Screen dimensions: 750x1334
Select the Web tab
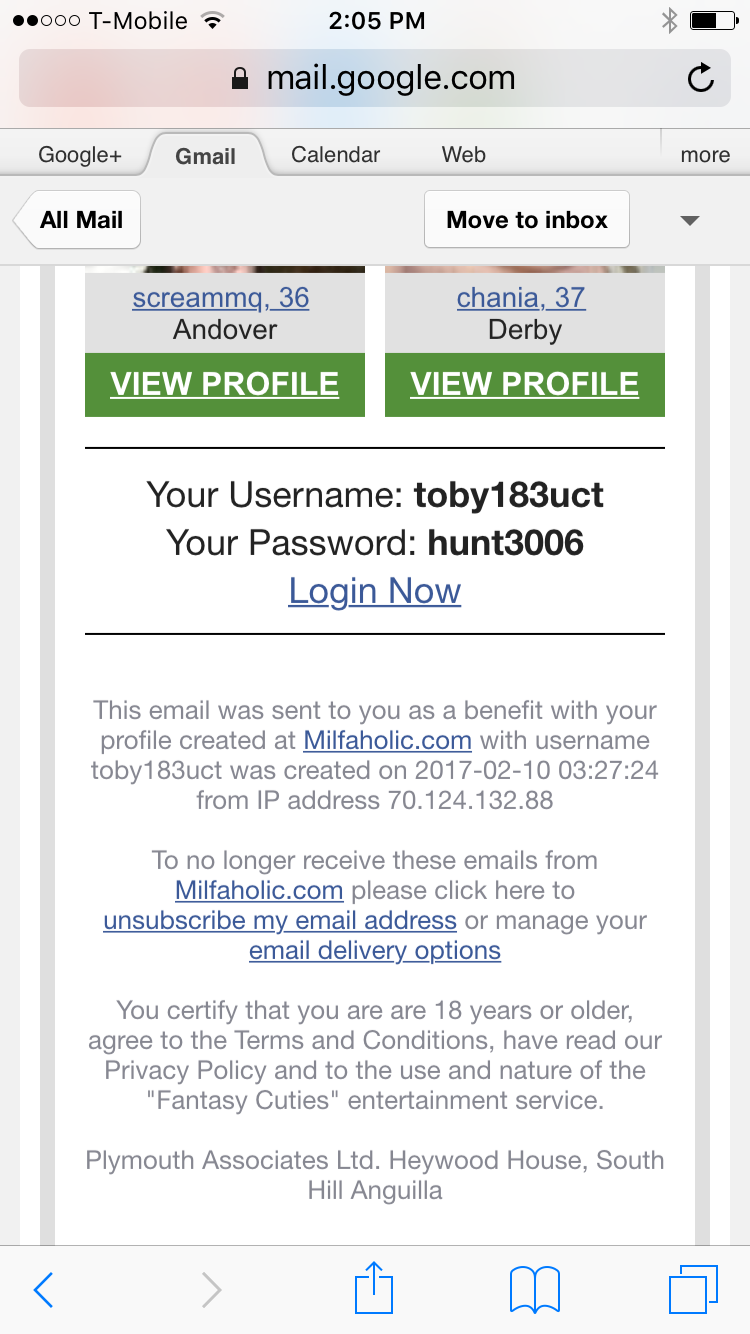[464, 155]
